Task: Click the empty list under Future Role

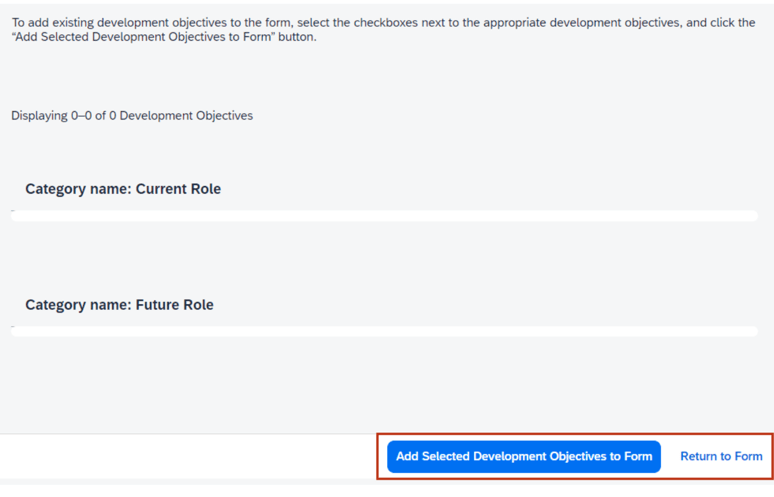Action: [x=383, y=331]
